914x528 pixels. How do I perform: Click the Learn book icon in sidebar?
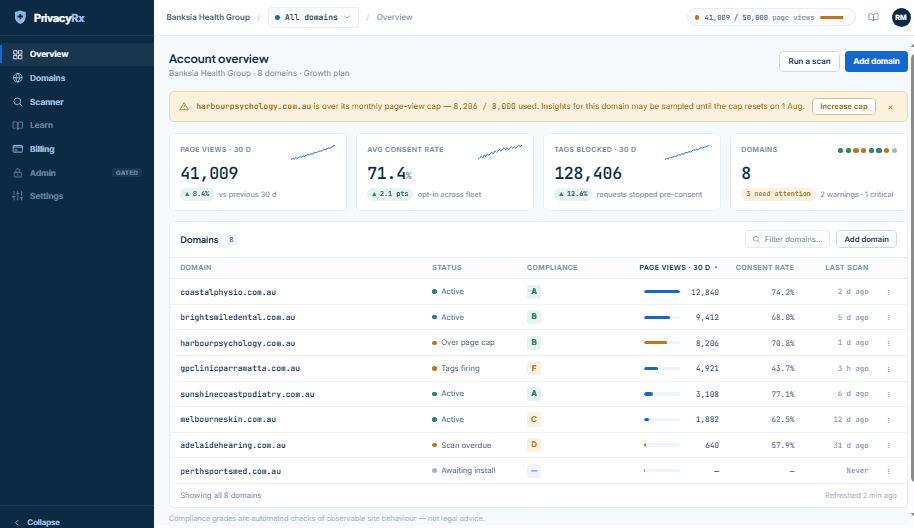pos(17,125)
